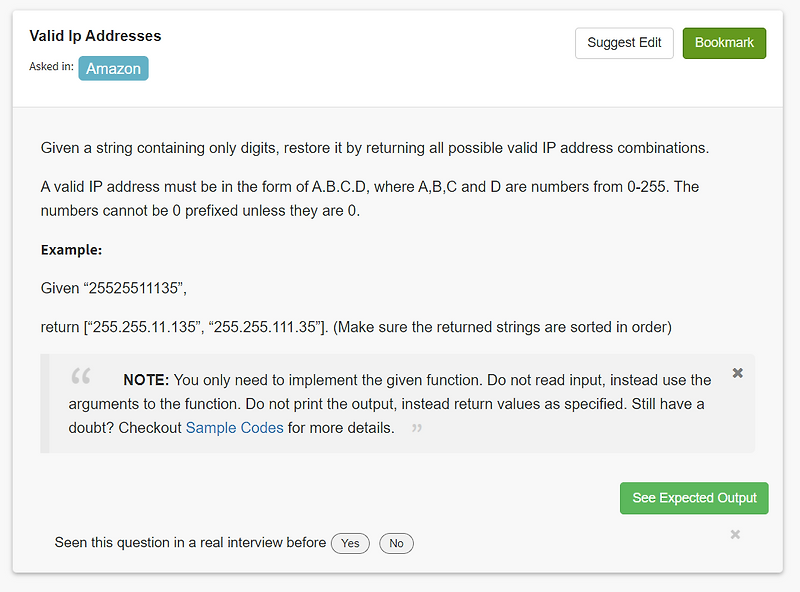The width and height of the screenshot is (800, 592).
Task: Answer Yes to seen in real interview
Action: [x=350, y=543]
